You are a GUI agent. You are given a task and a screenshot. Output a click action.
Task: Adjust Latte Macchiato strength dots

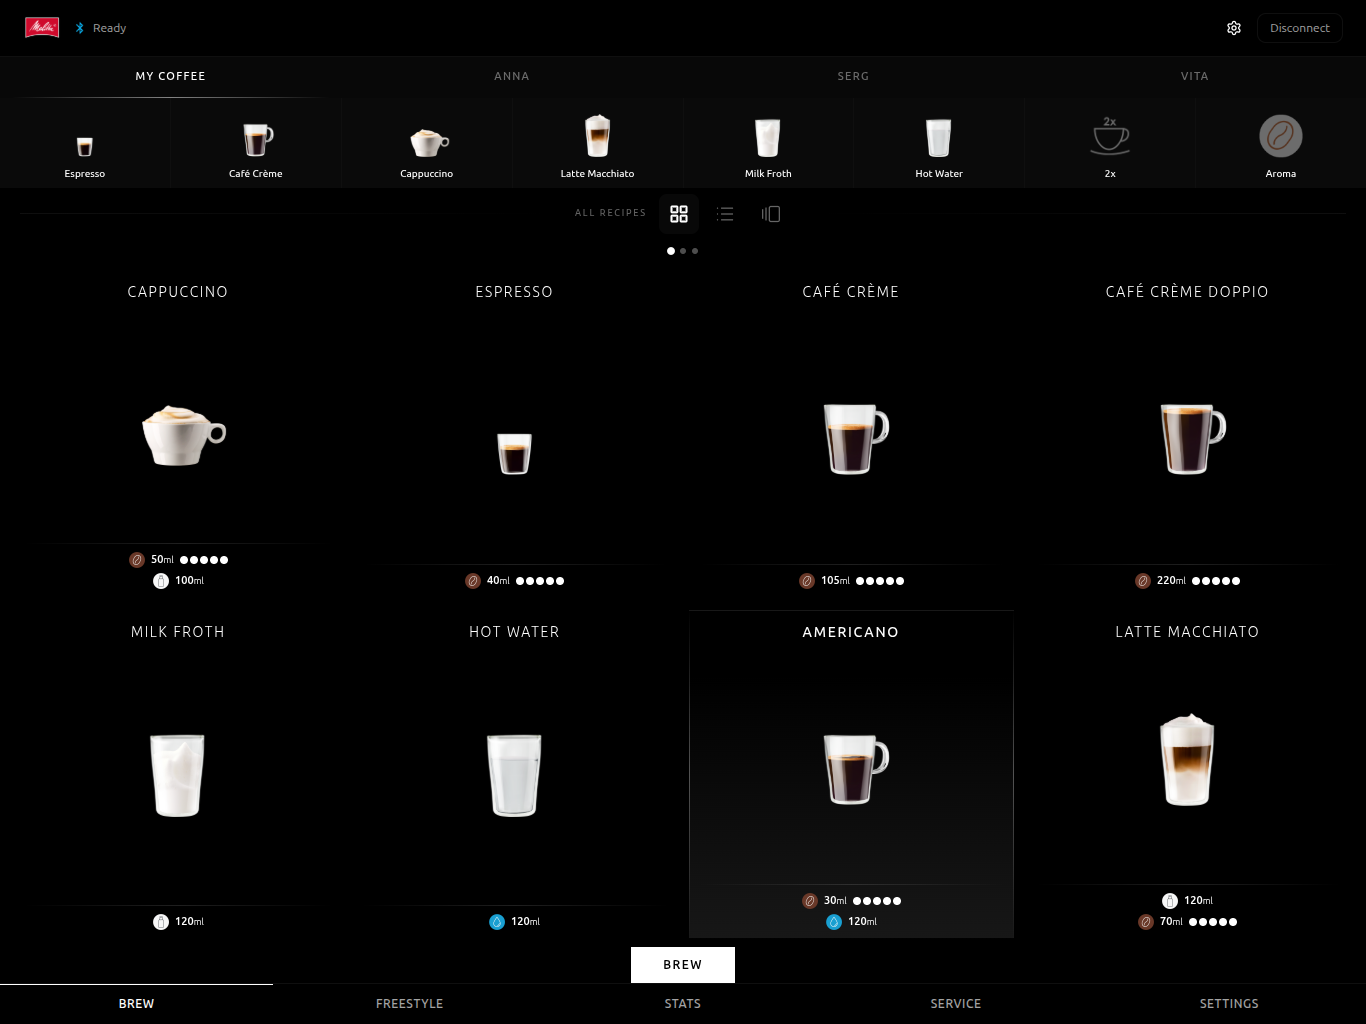pyautogui.click(x=1213, y=922)
